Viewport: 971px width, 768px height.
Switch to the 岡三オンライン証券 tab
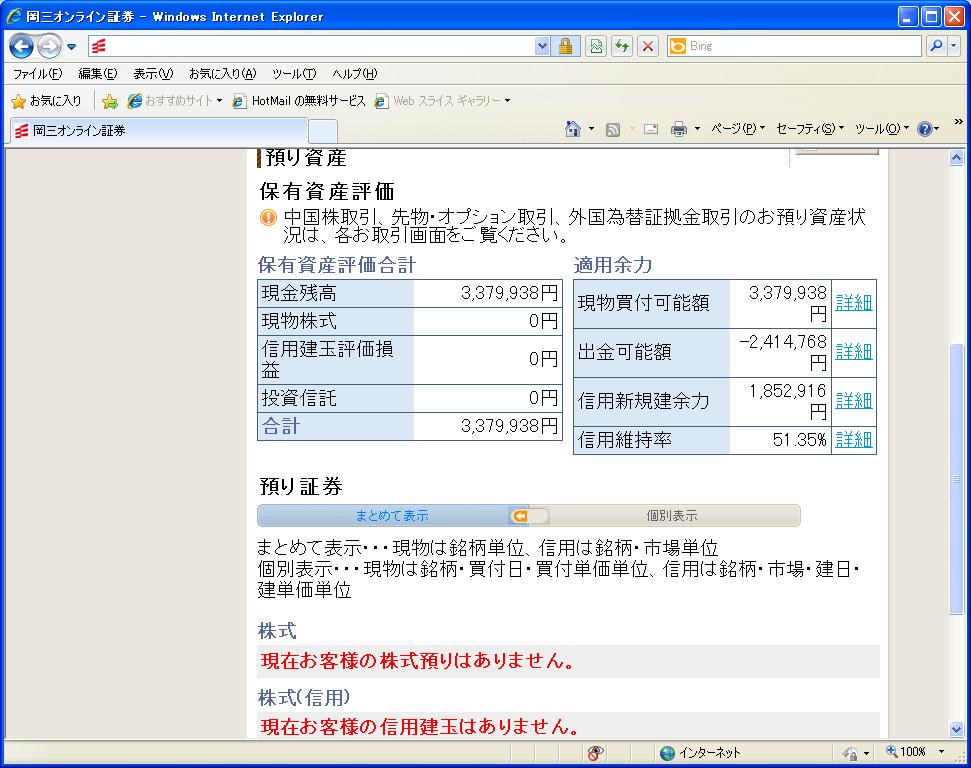pyautogui.click(x=160, y=131)
